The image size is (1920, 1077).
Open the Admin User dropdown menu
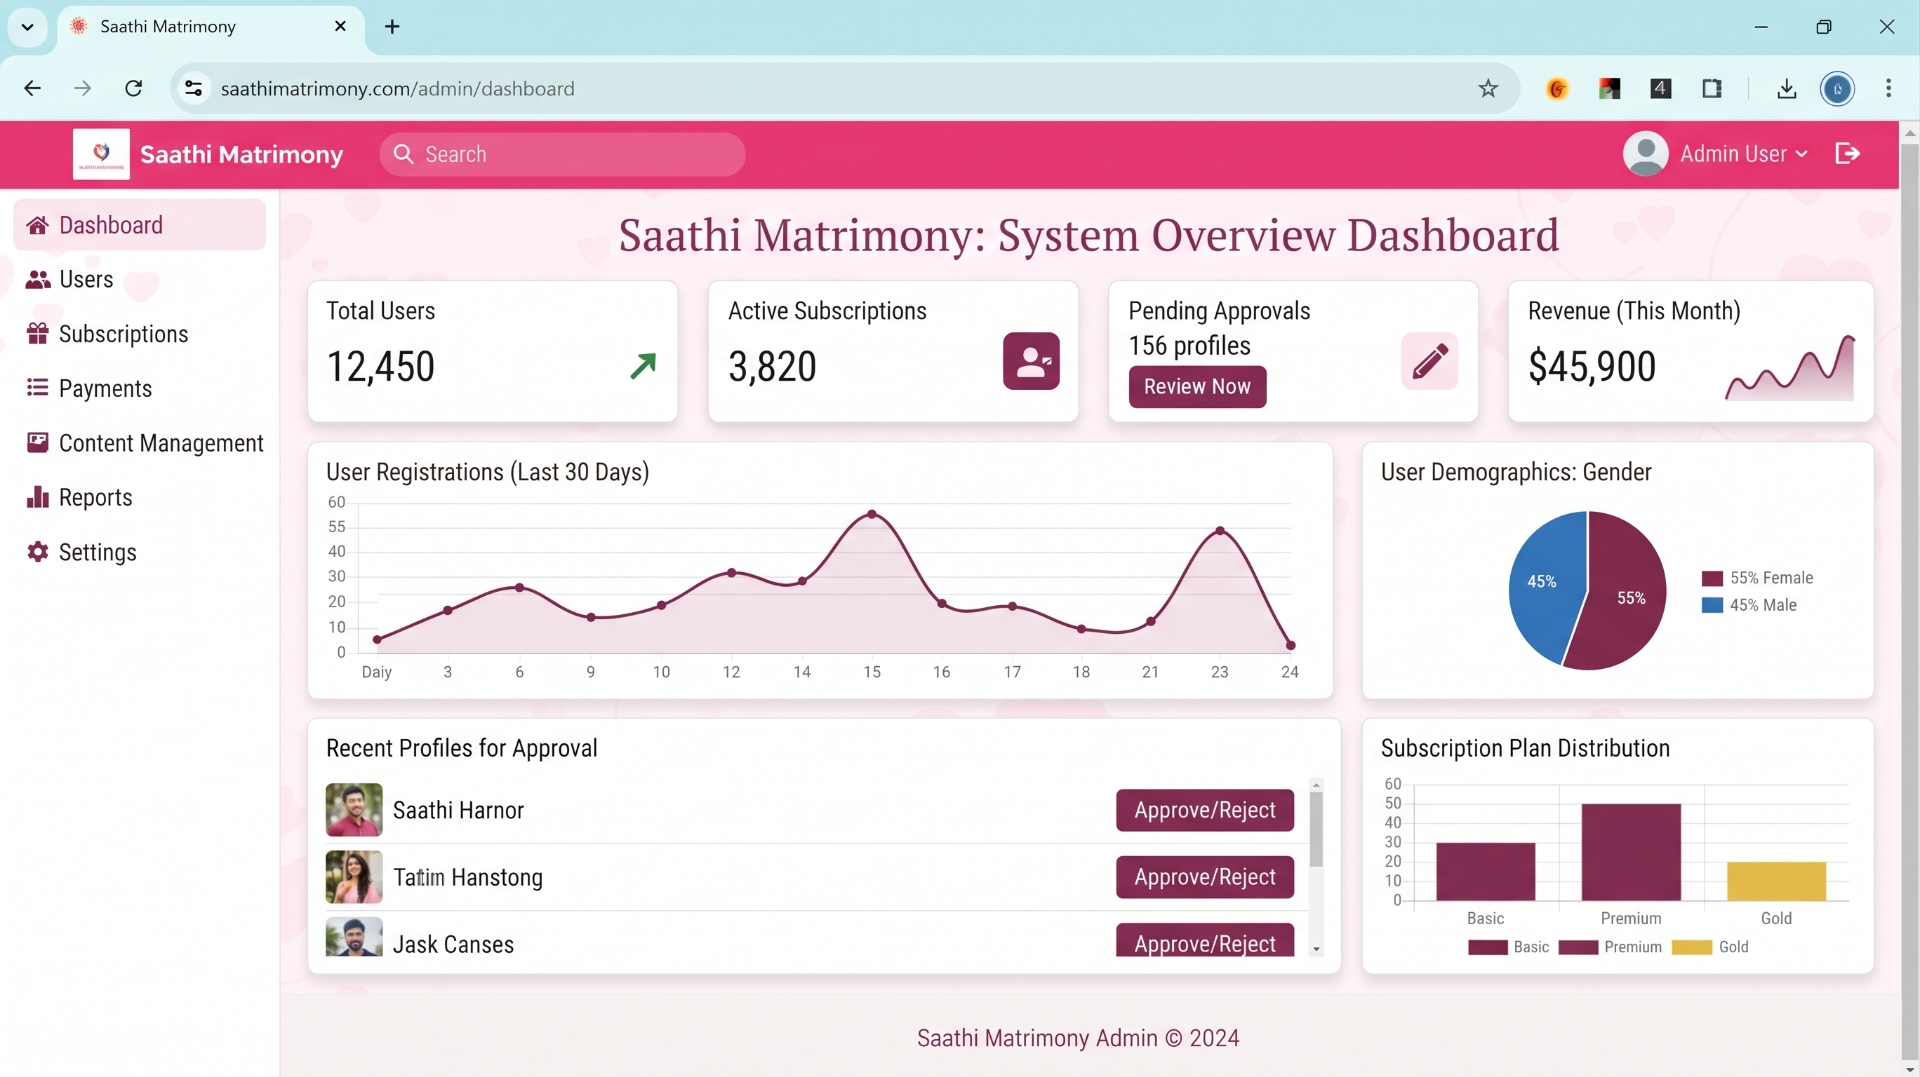click(1743, 154)
